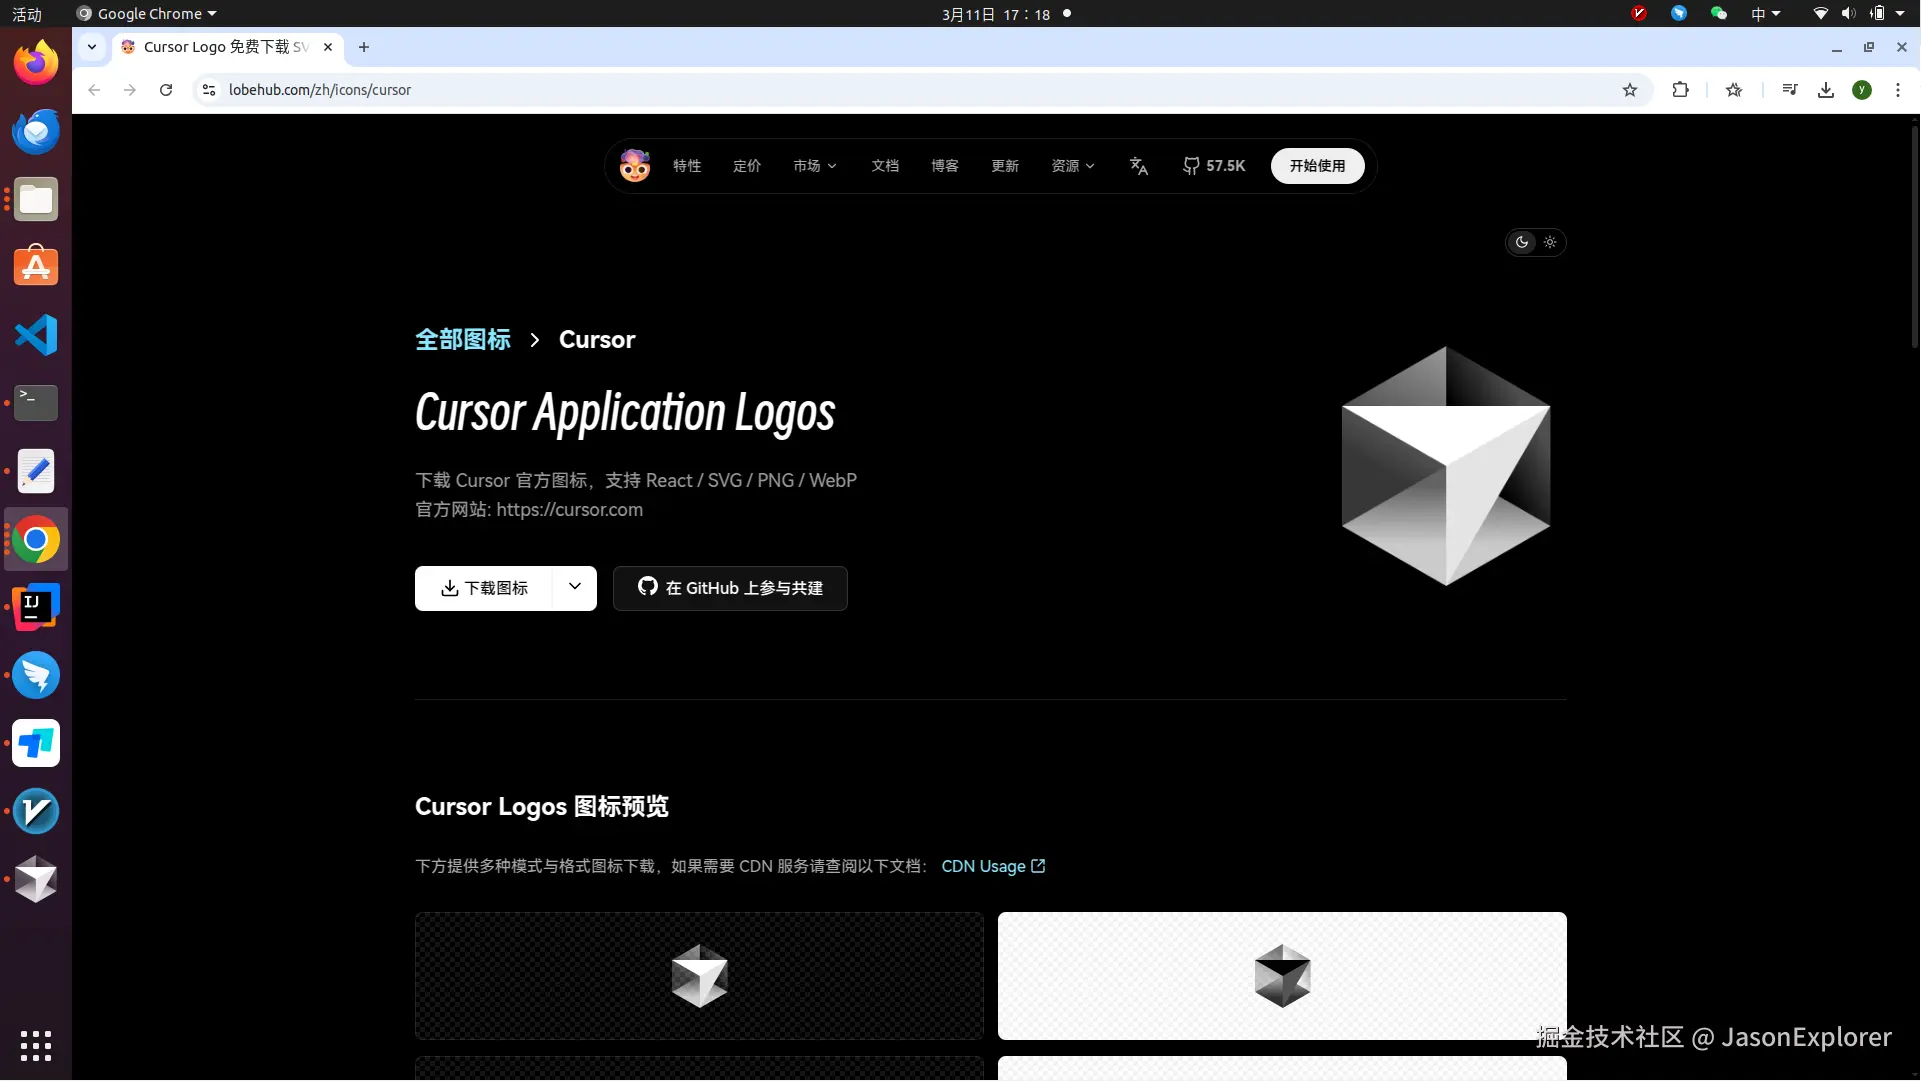Open Cursor app in Ubuntu dock
Viewport: 1921px width, 1081px height.
pyautogui.click(x=36, y=879)
